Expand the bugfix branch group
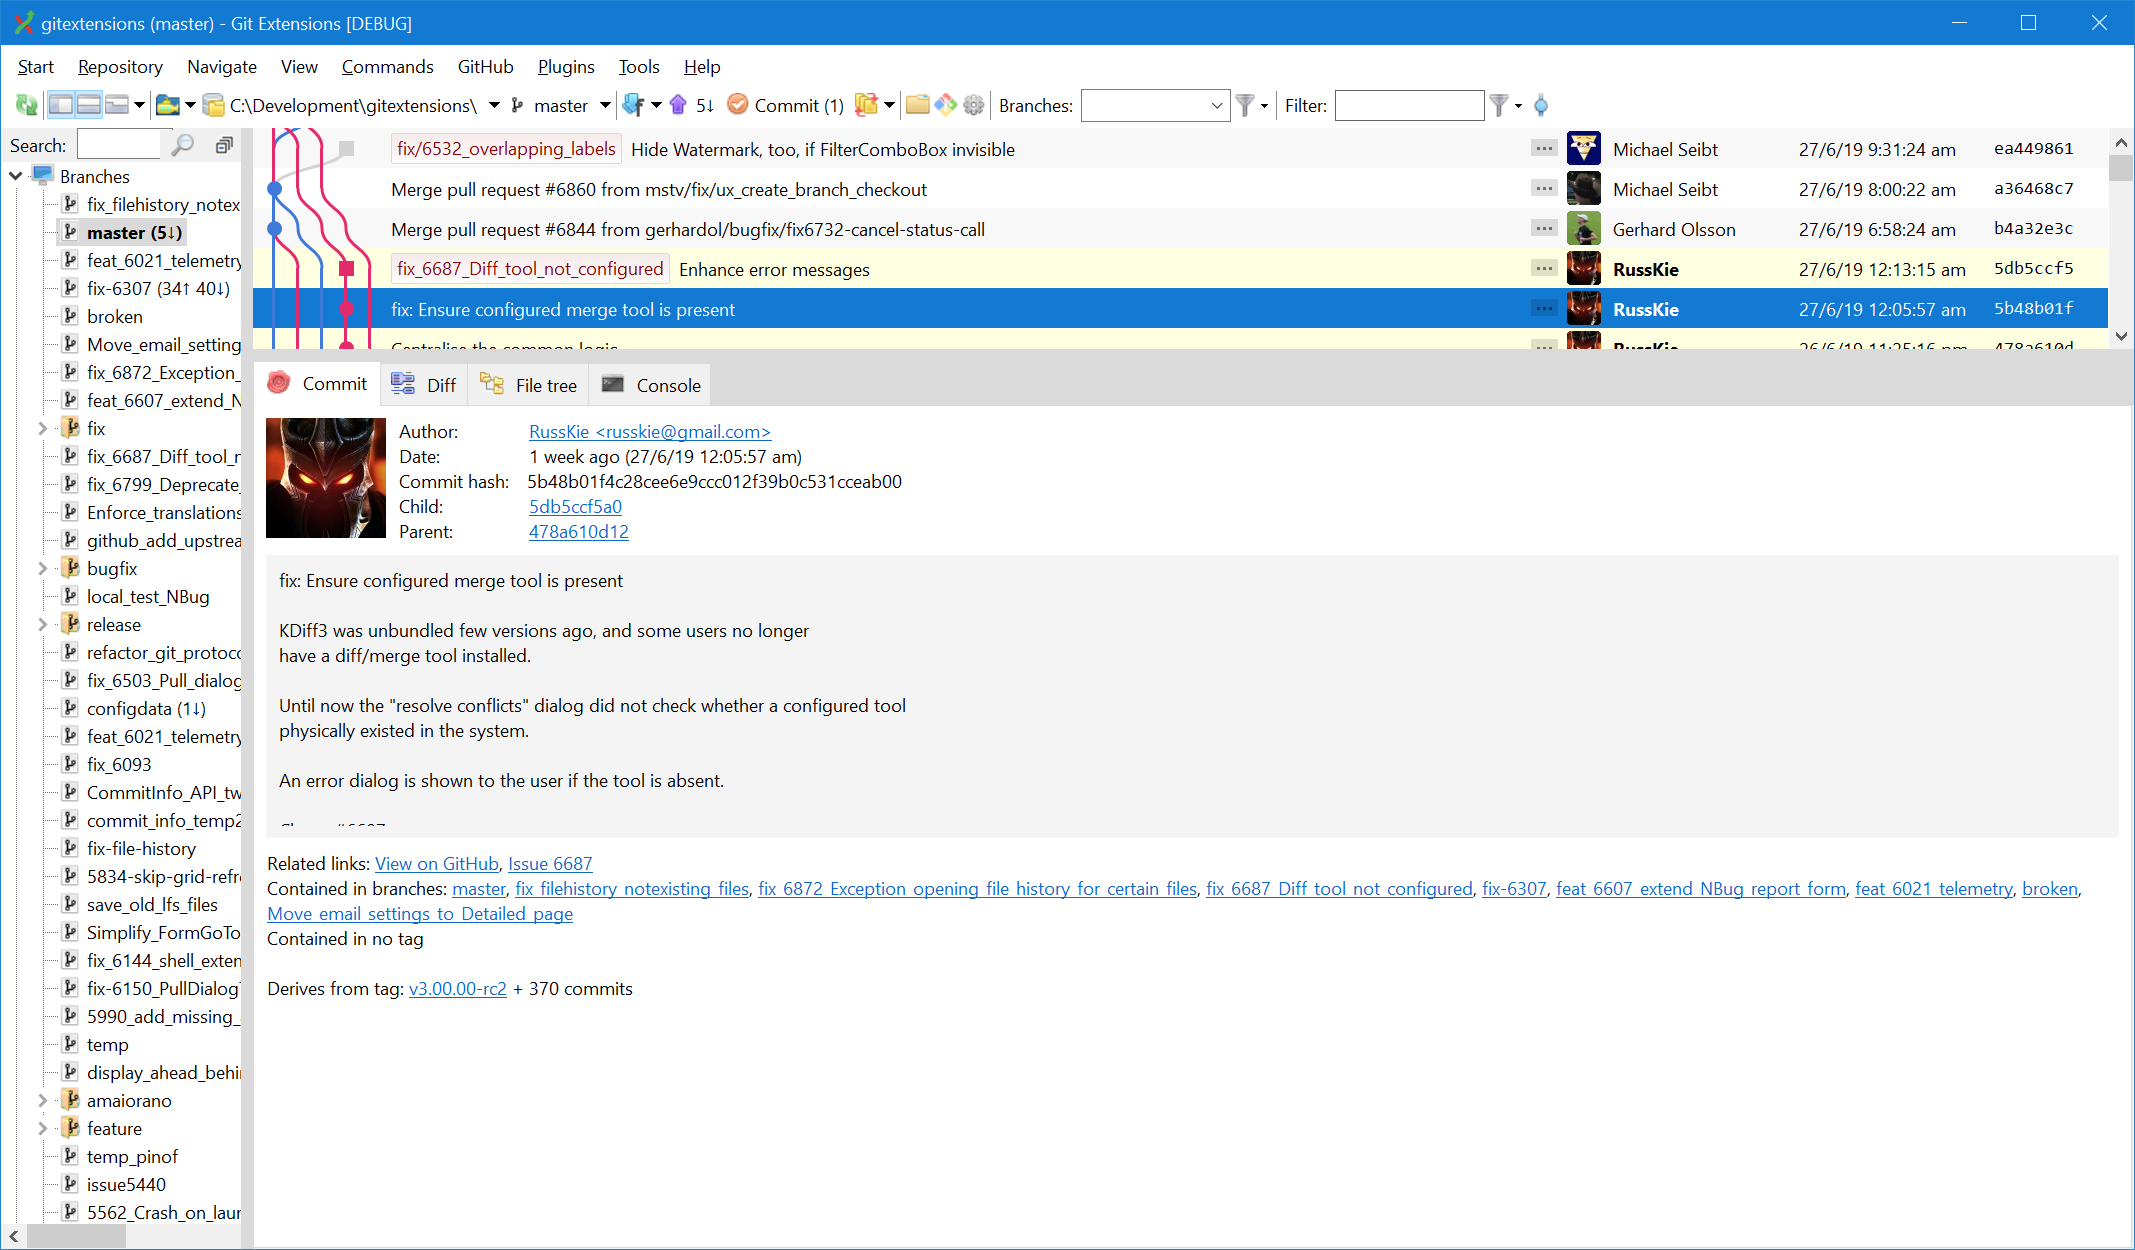Image resolution: width=2135 pixels, height=1250 pixels. click(x=41, y=568)
